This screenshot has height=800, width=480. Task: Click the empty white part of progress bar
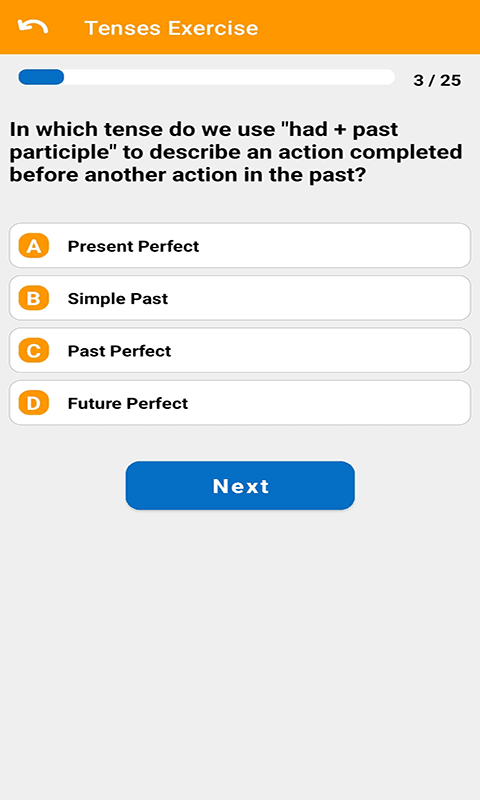230,77
